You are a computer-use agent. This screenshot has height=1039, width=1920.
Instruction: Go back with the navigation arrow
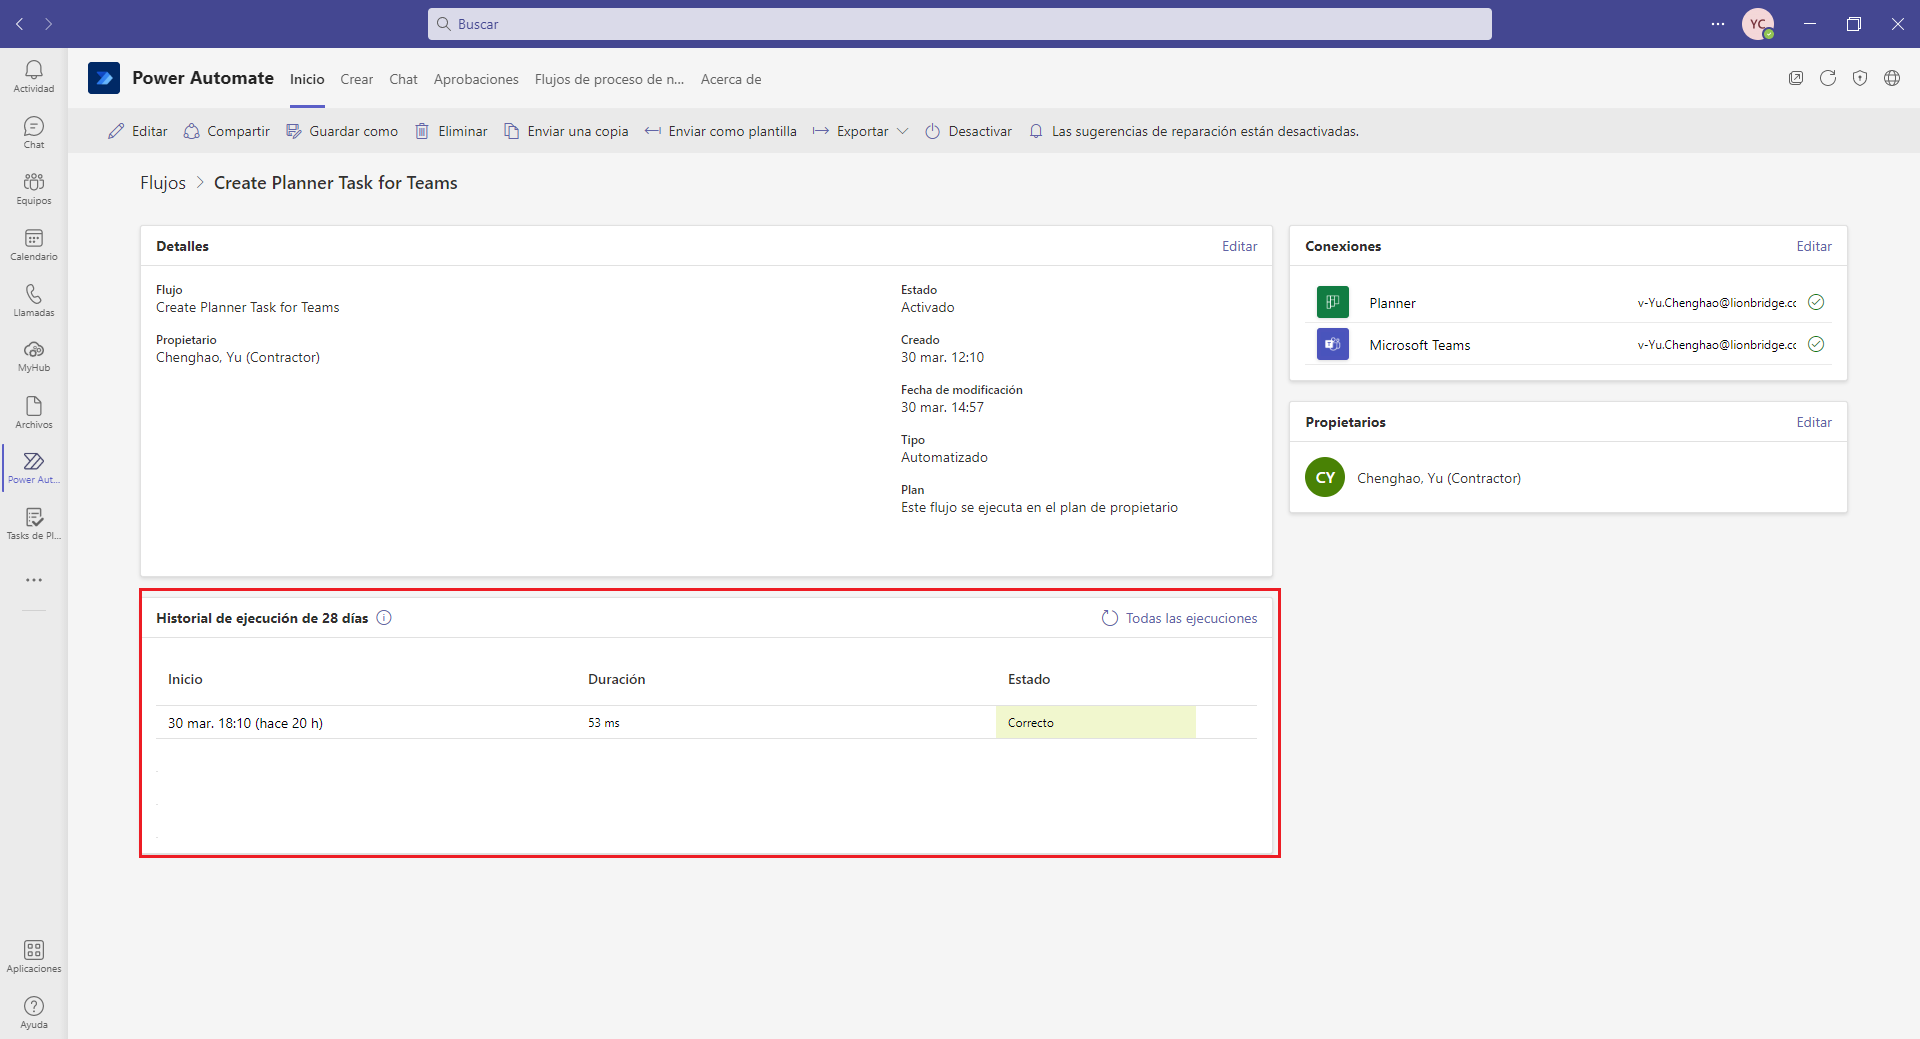(19, 24)
